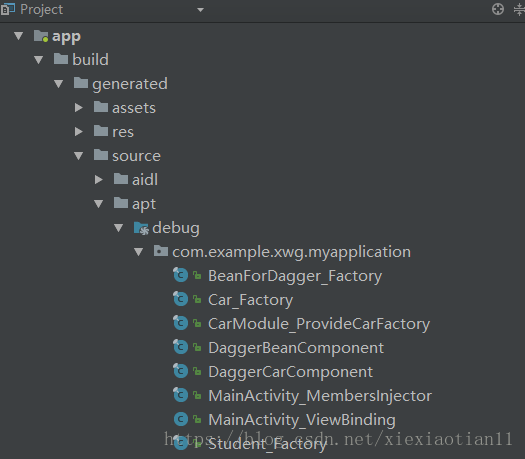
Task: Collapse the app module node
Action: click(19, 35)
